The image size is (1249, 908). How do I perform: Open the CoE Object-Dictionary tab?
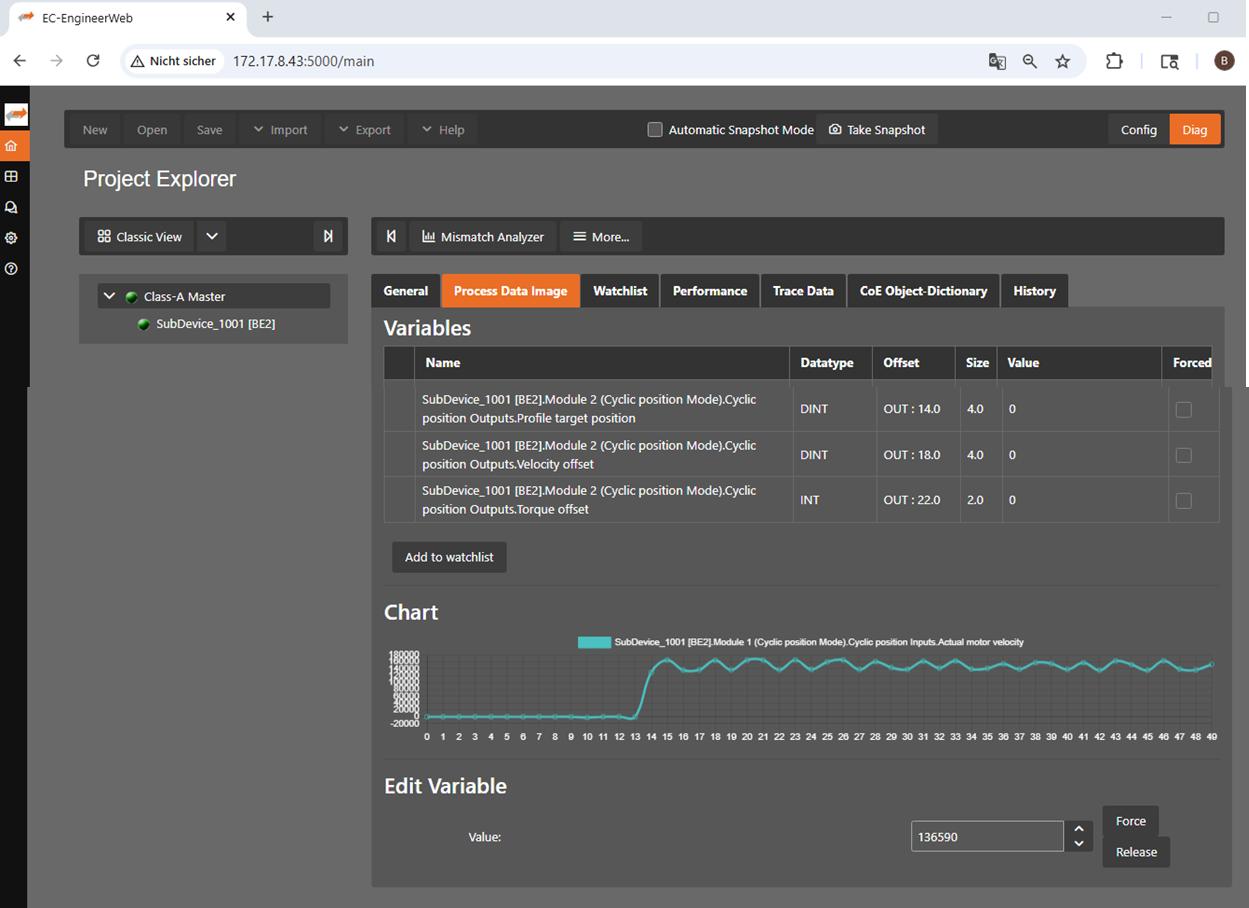coord(923,291)
